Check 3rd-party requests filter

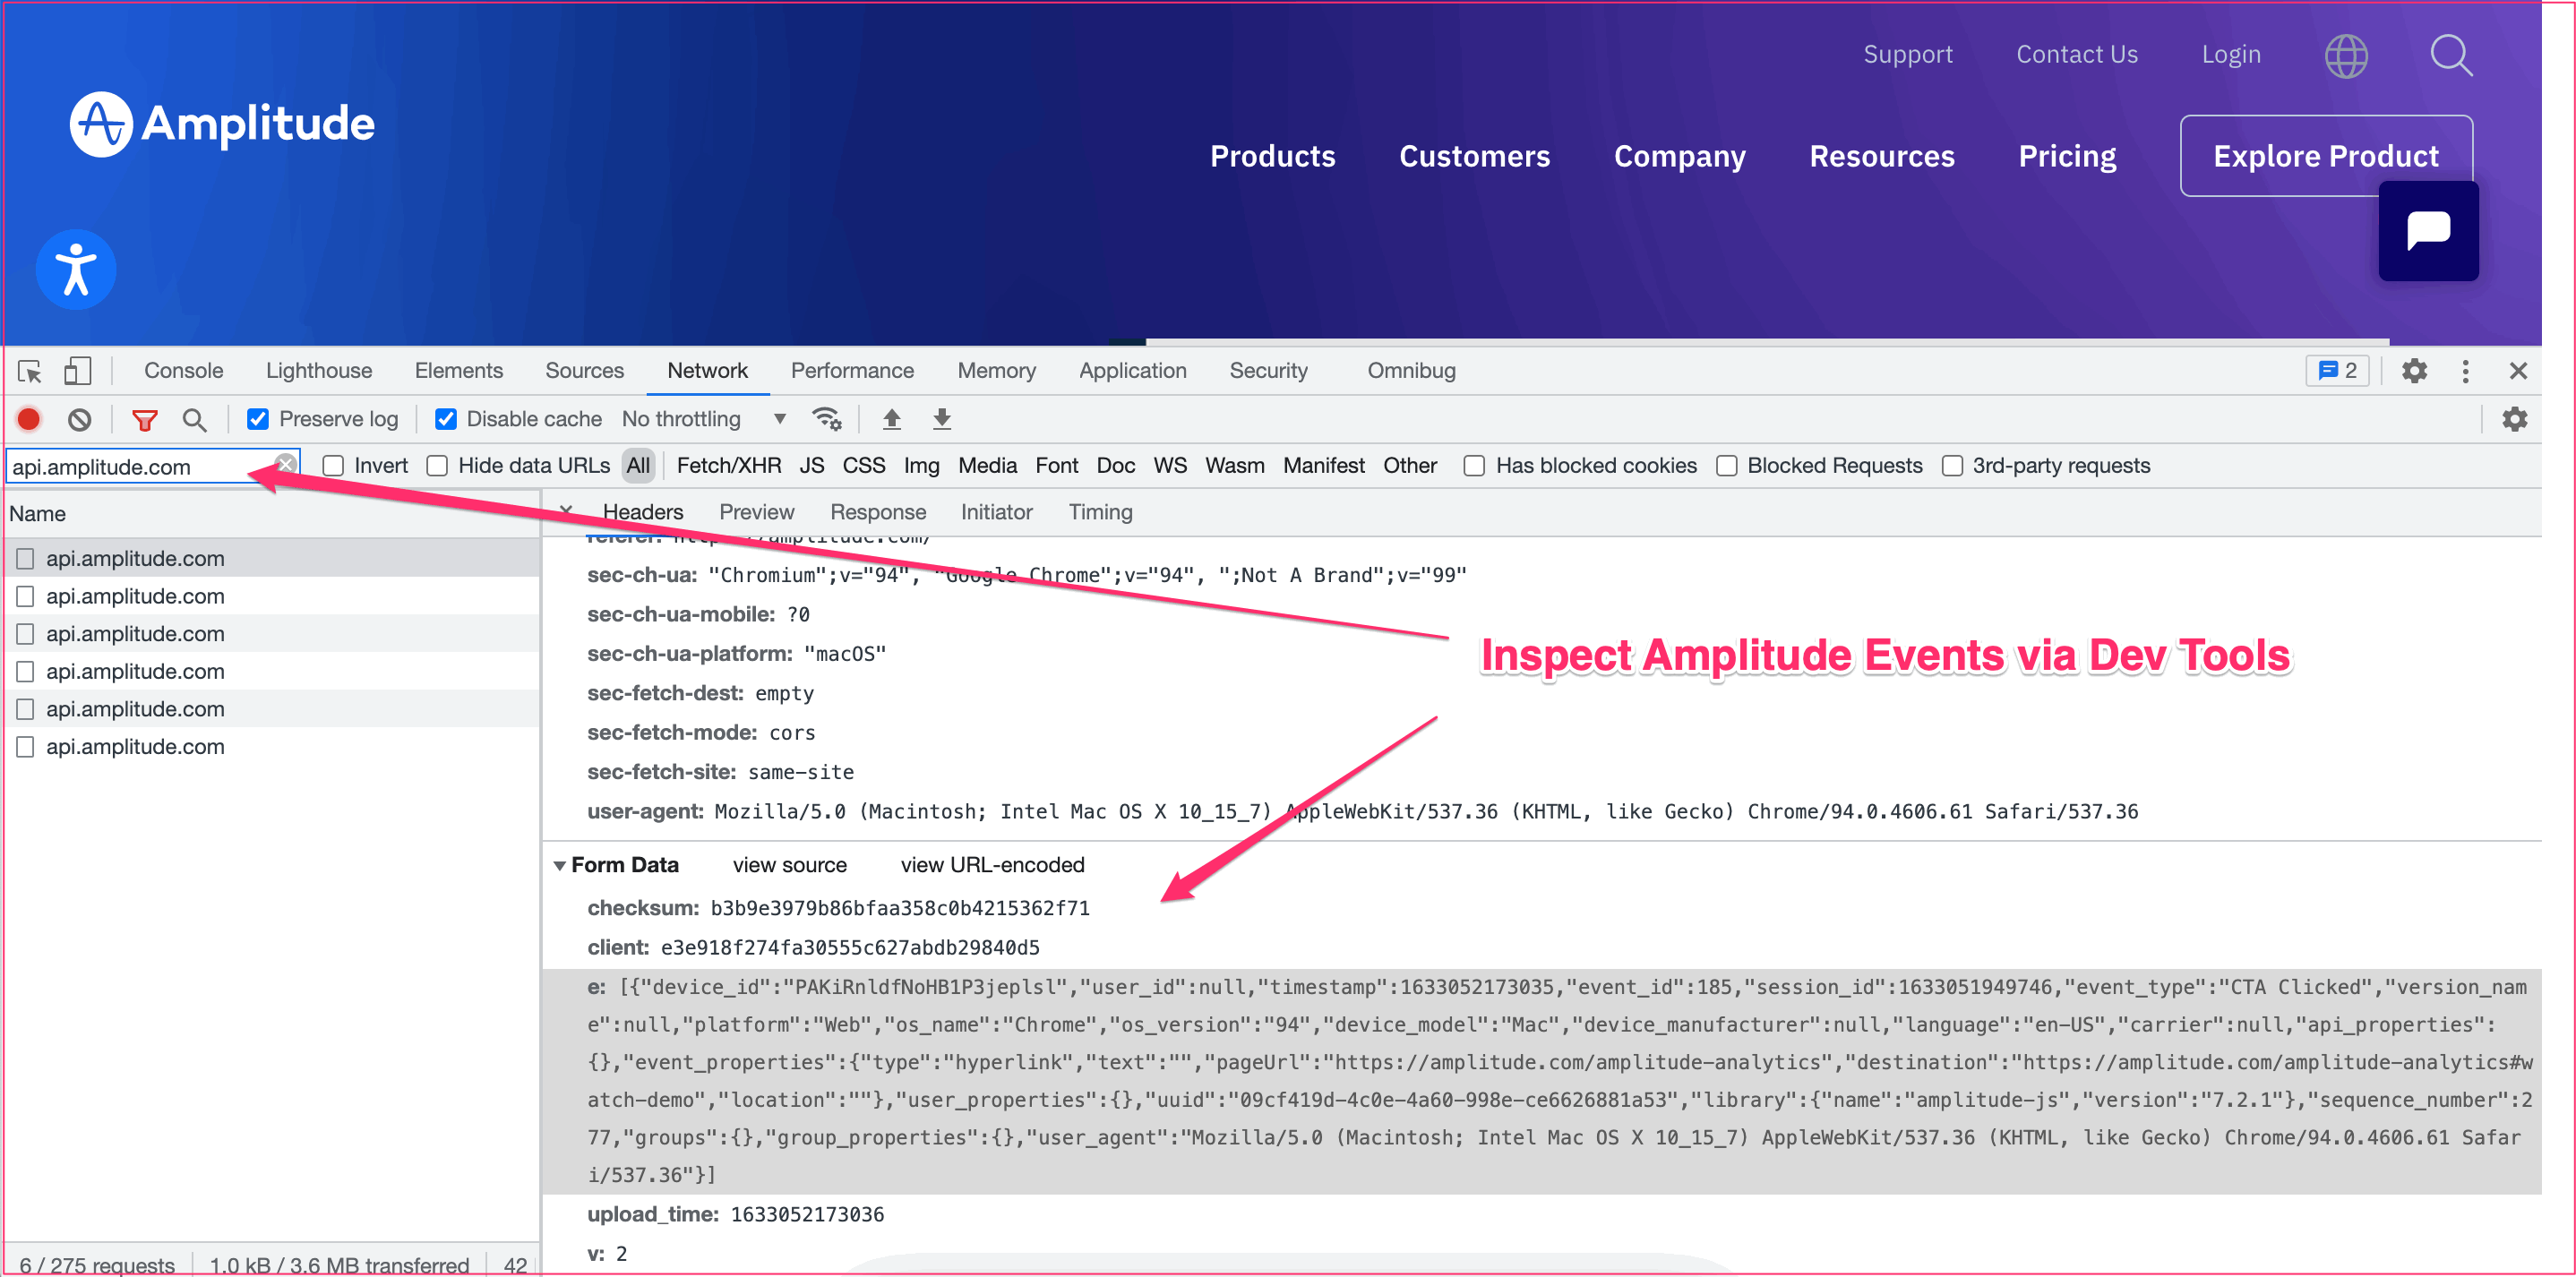point(1952,466)
